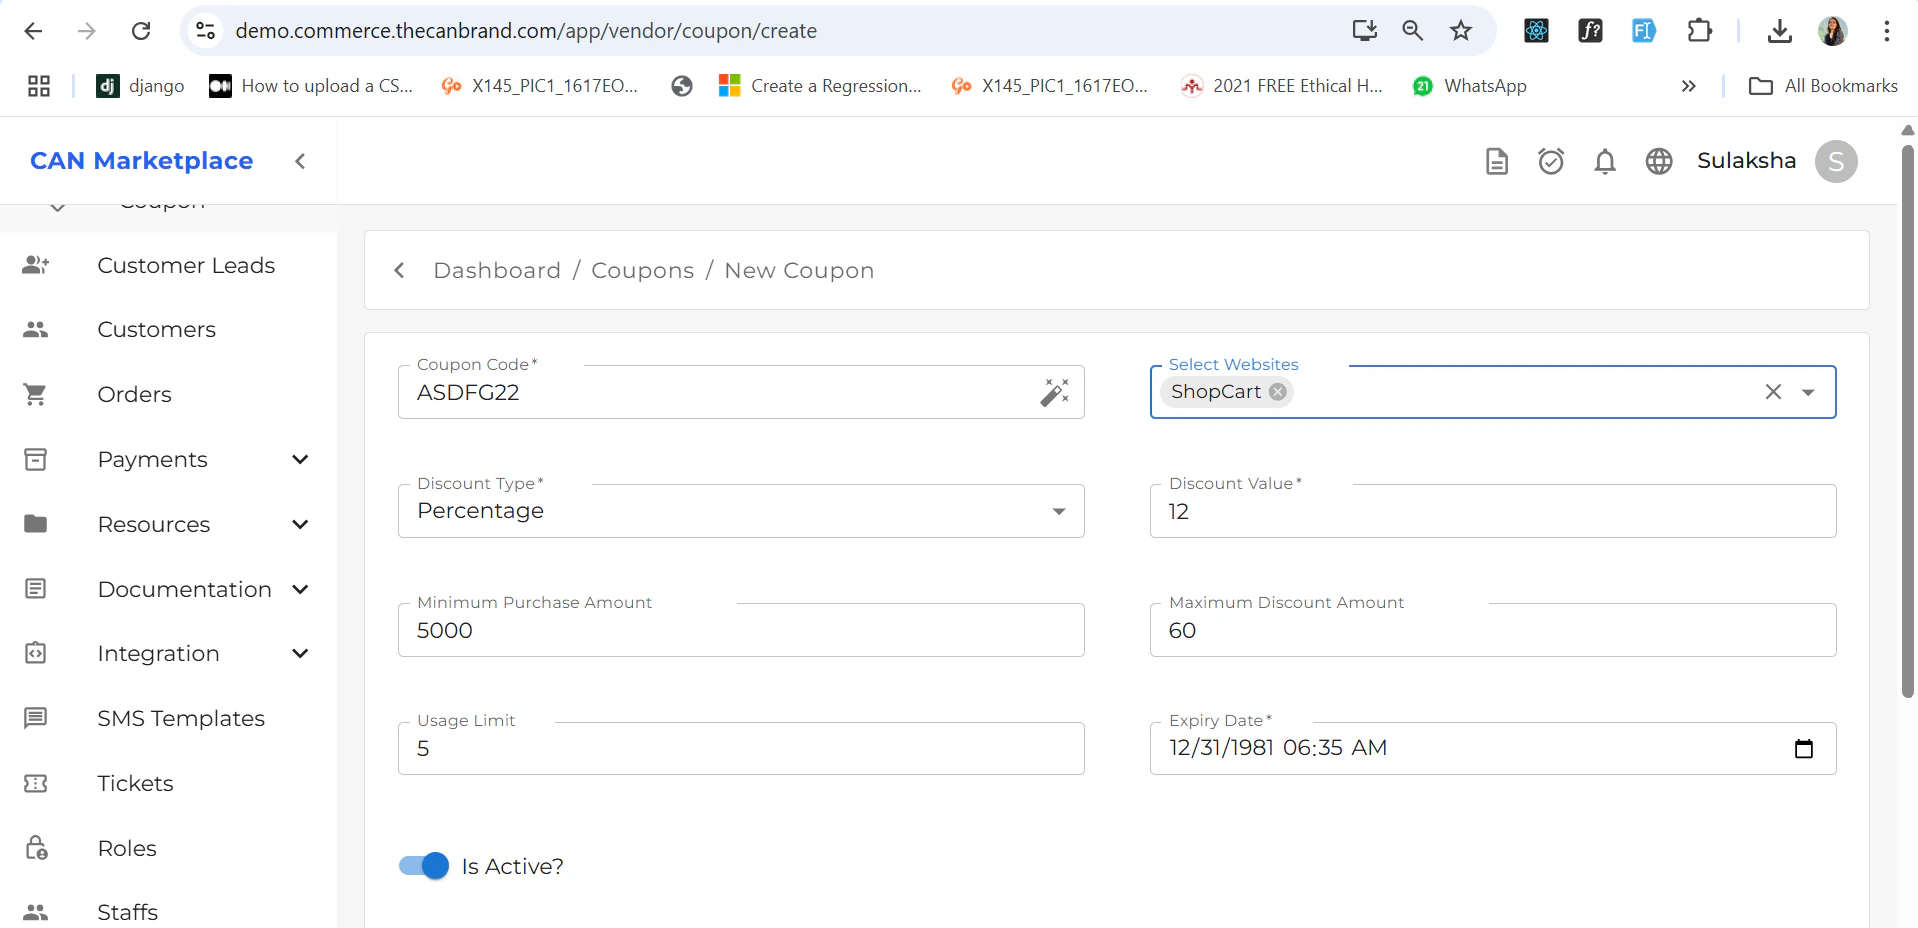
Task: Open Customer Leads in sidebar
Action: tap(186, 266)
